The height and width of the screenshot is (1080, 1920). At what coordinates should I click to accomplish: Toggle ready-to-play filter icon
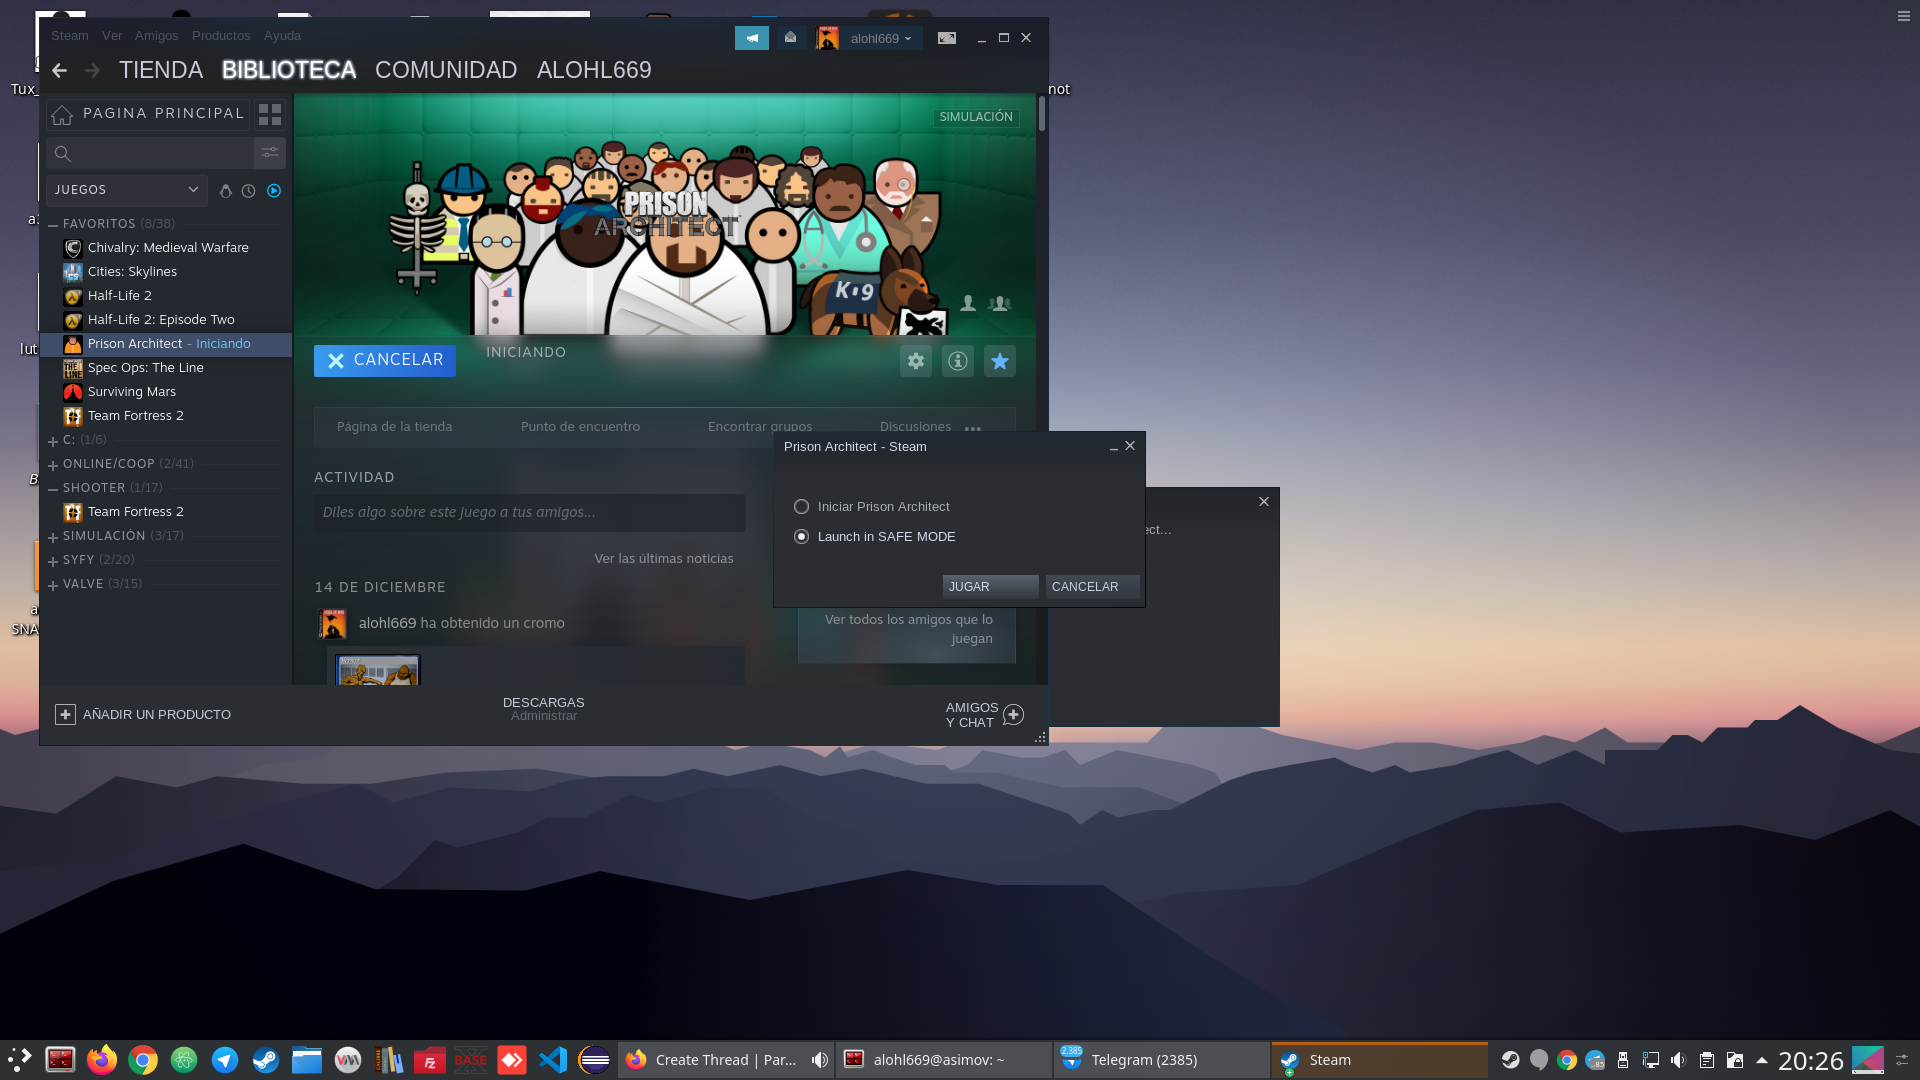(x=274, y=190)
